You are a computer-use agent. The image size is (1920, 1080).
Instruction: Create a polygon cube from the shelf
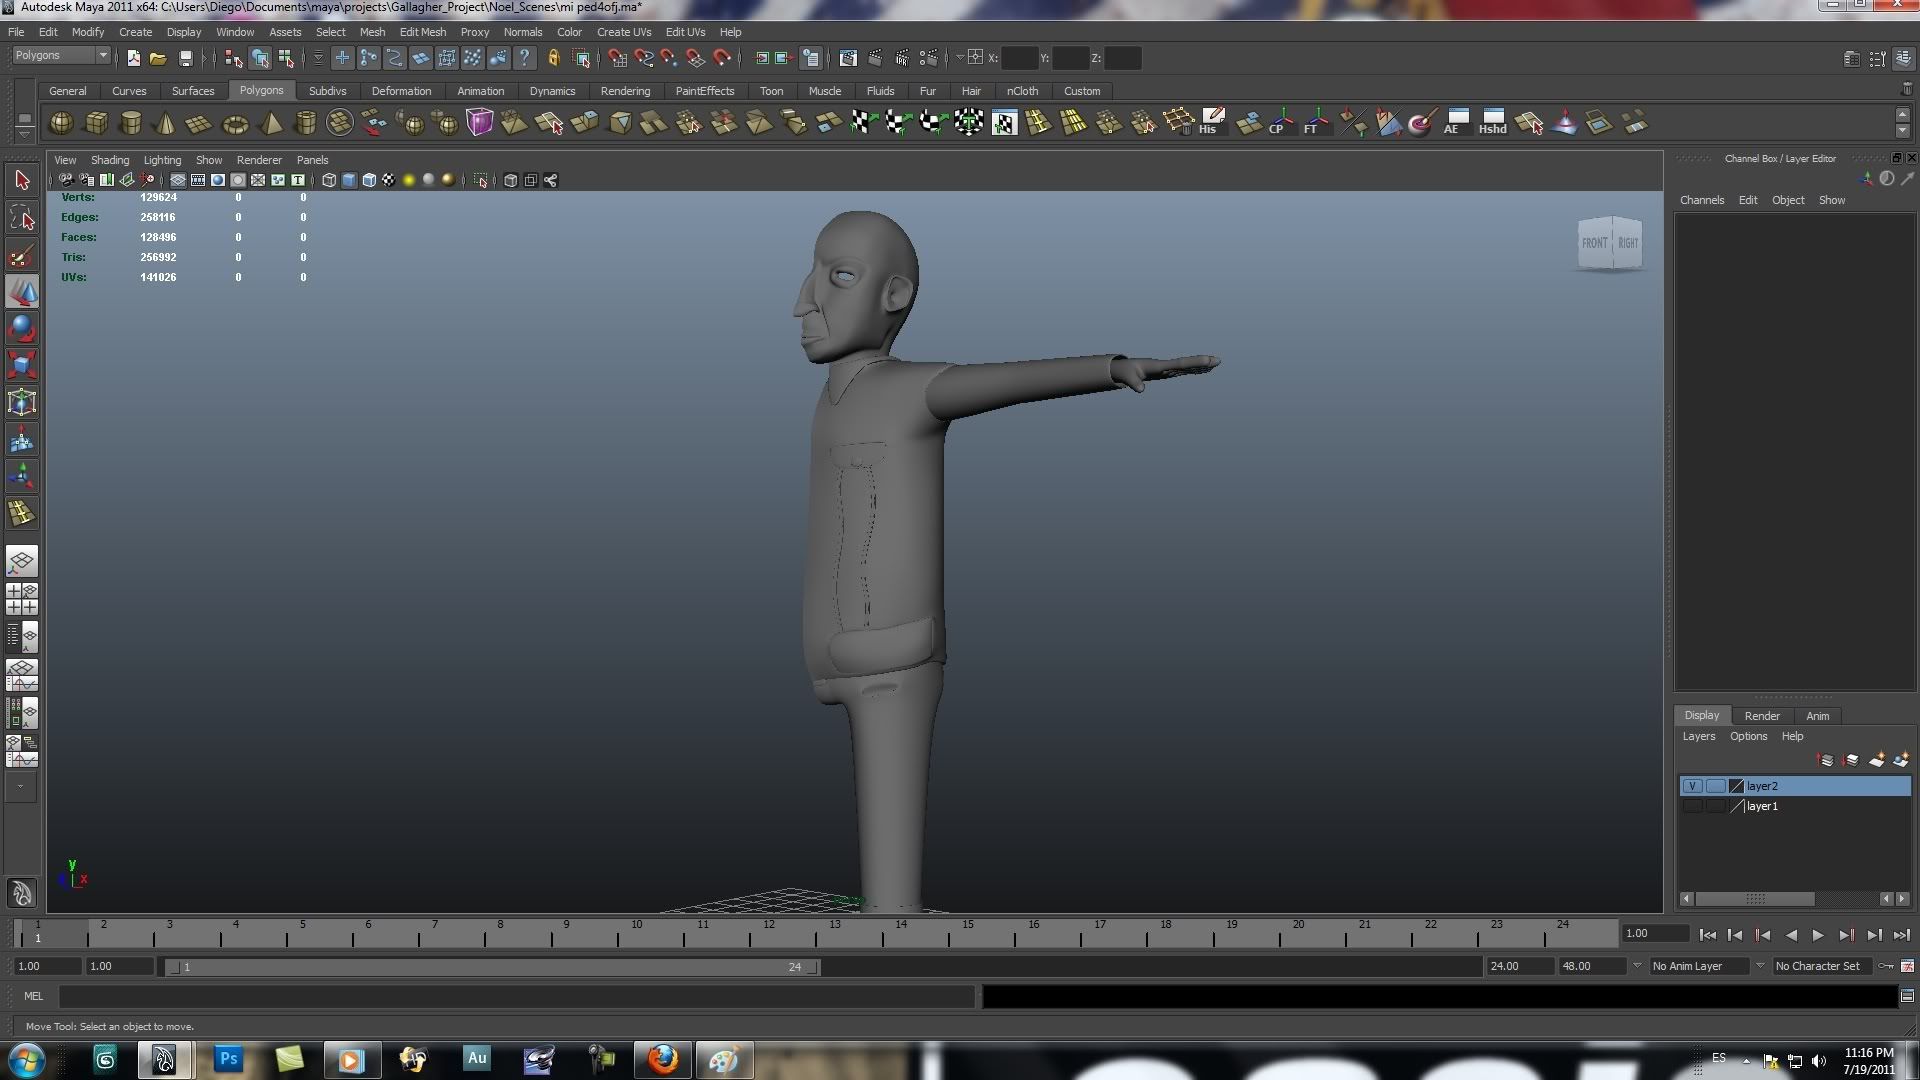coord(96,123)
